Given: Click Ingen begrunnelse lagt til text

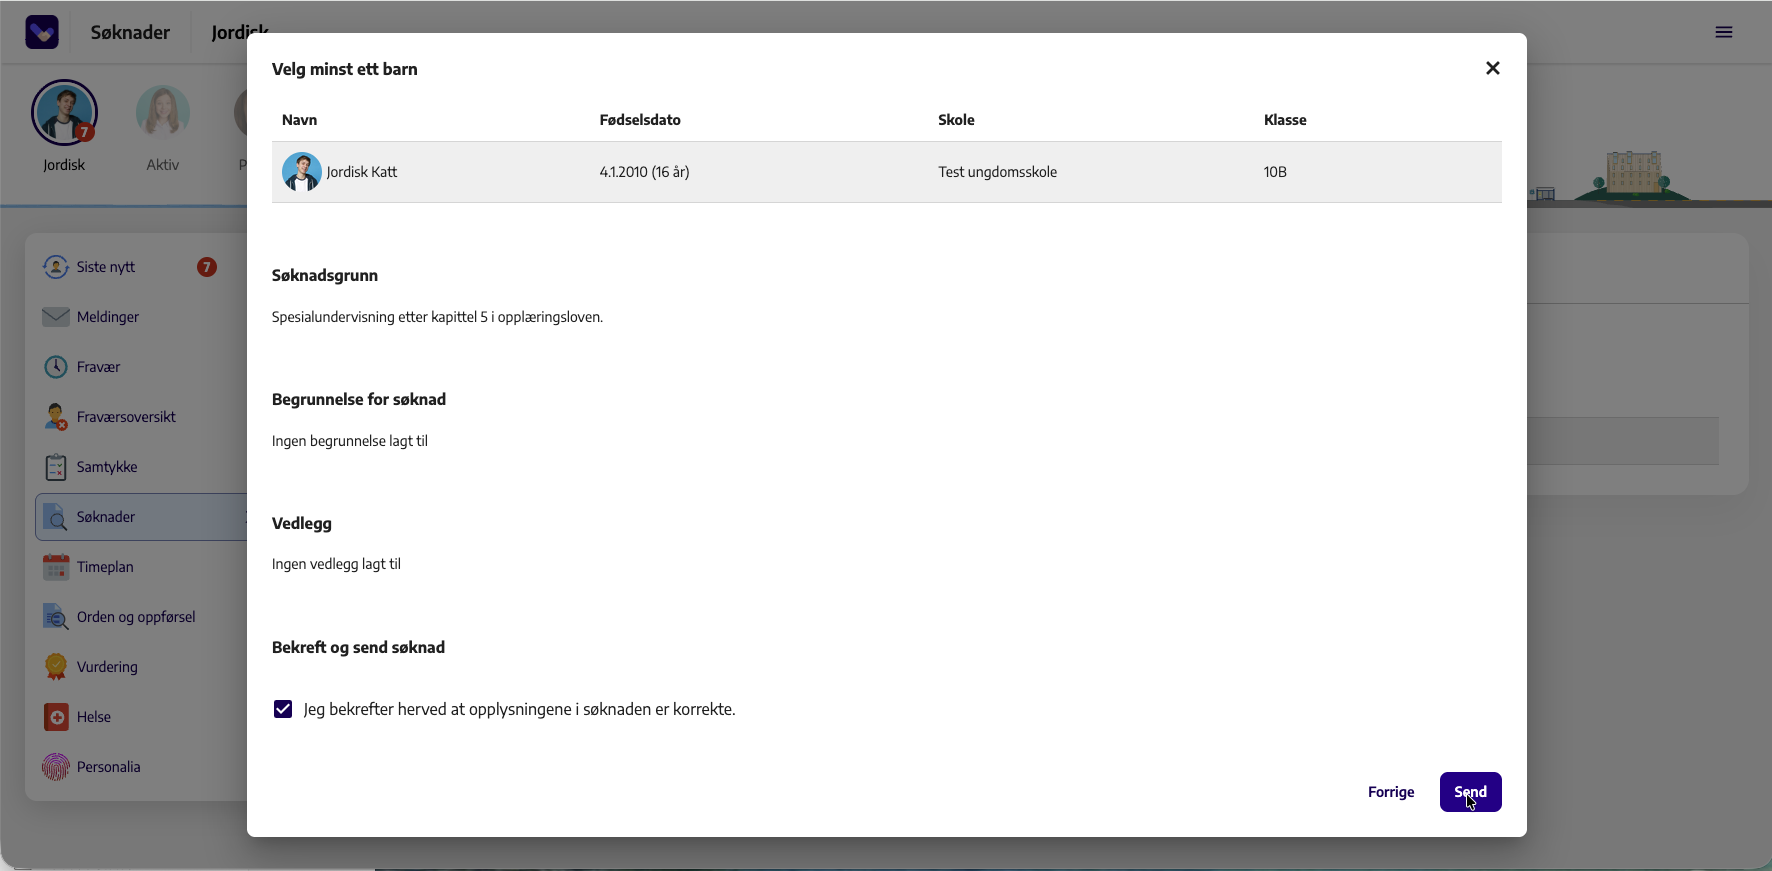Looking at the screenshot, I should pos(349,441).
